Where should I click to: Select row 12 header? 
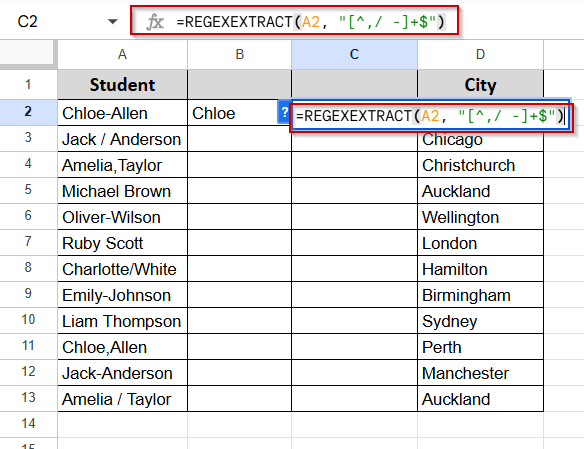[x=28, y=372]
